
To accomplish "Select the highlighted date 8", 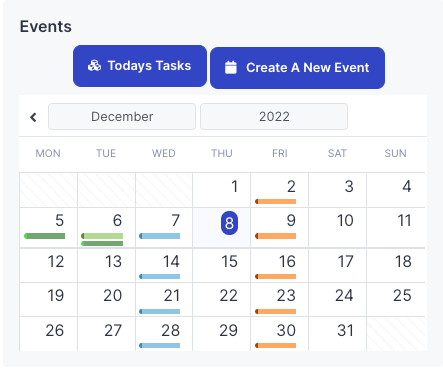I will (x=229, y=223).
